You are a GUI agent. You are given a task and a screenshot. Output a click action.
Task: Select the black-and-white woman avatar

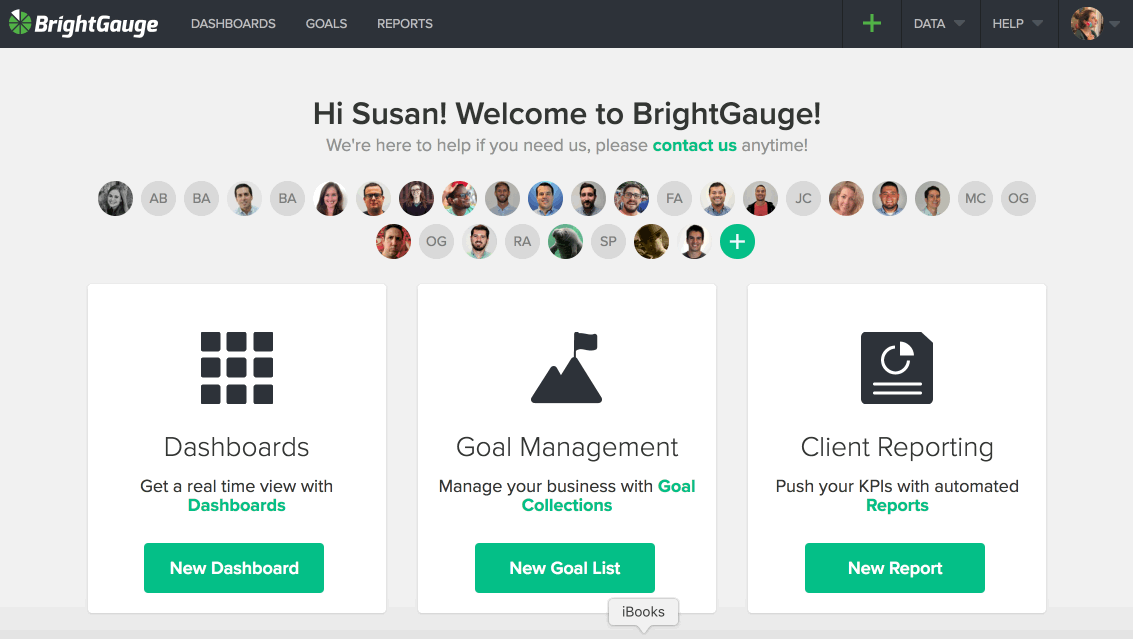click(x=116, y=198)
